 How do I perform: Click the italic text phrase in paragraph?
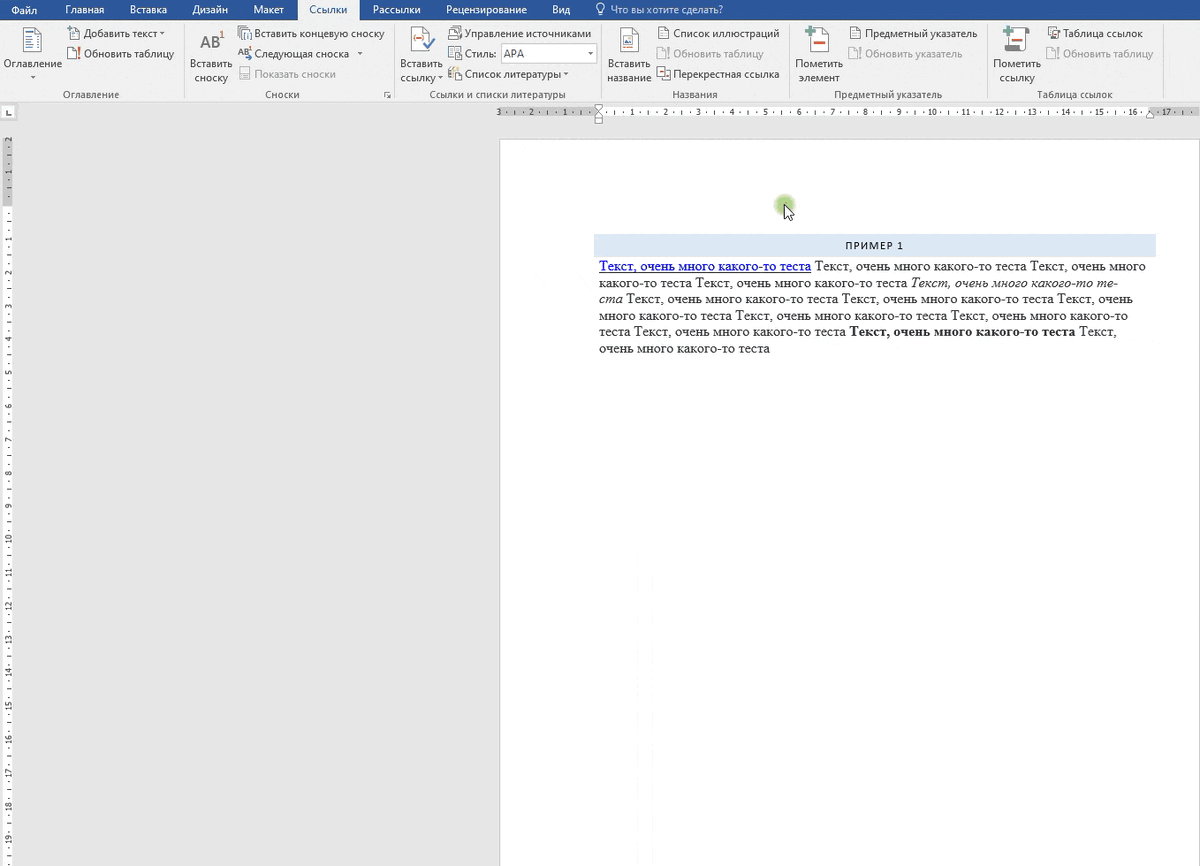[x=1014, y=282]
